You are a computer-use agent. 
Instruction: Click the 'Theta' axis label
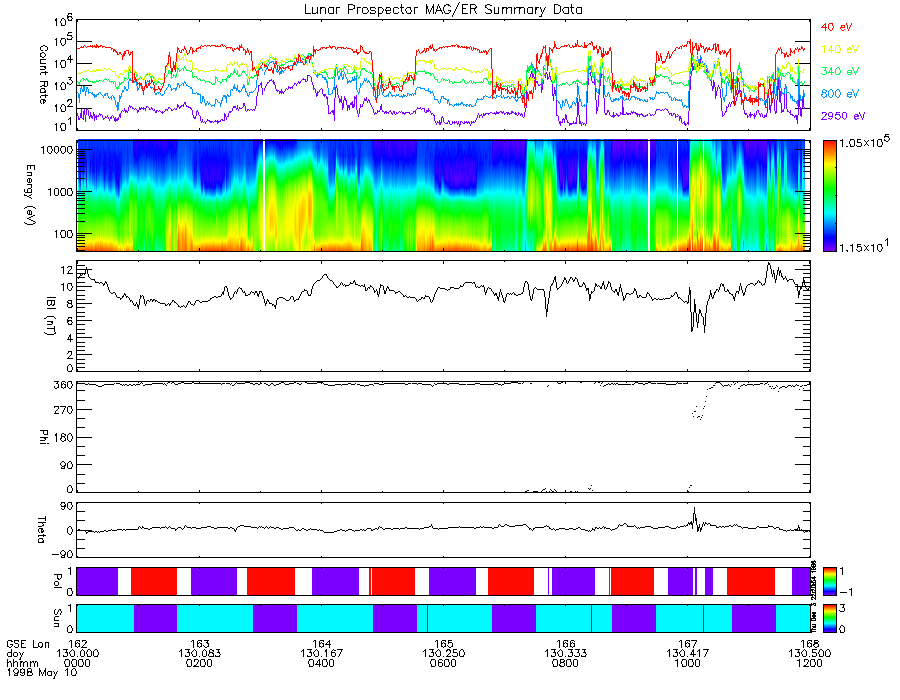(x=41, y=530)
